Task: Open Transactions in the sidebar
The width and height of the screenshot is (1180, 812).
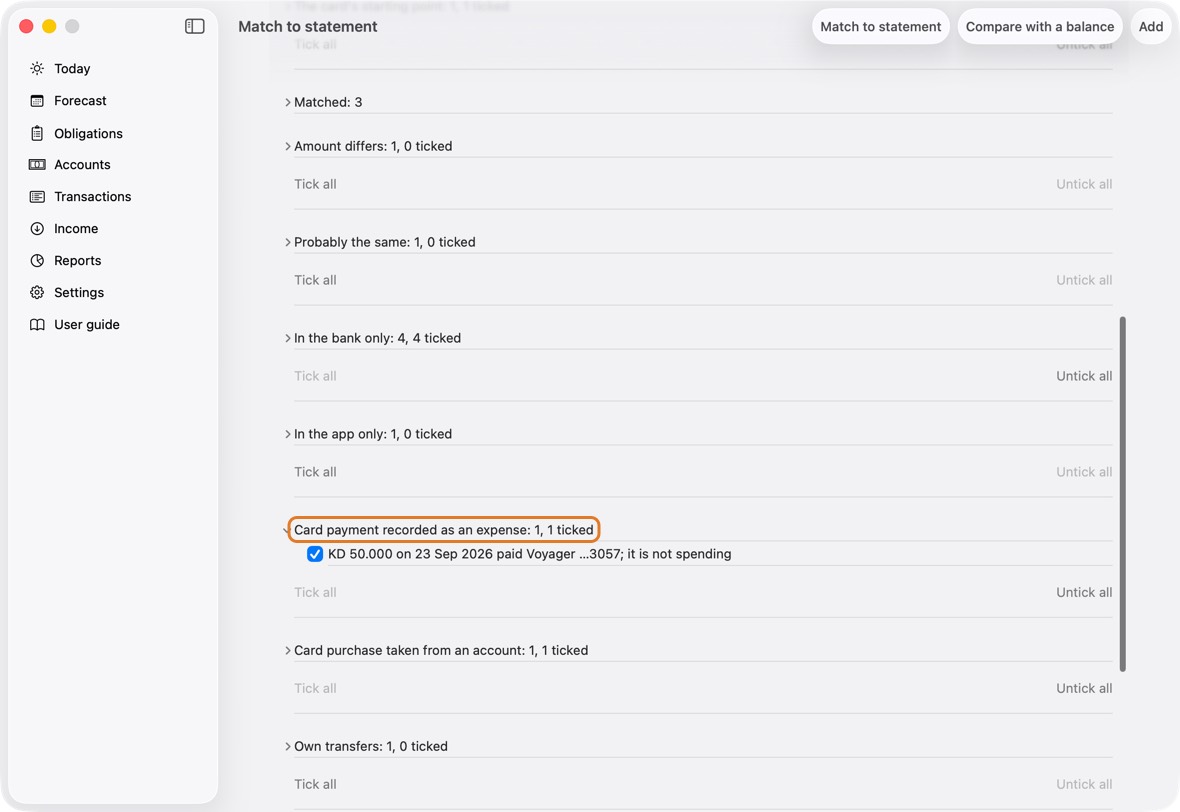Action: pos(113,196)
